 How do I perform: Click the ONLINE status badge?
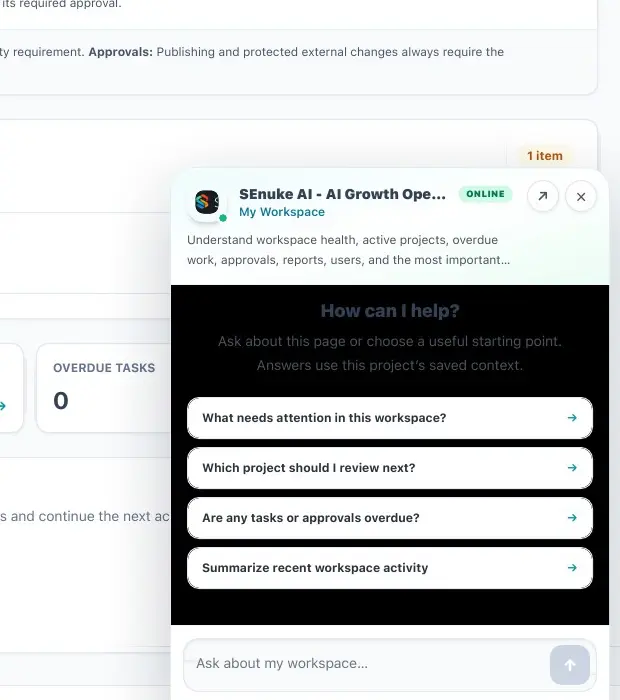pos(485,194)
